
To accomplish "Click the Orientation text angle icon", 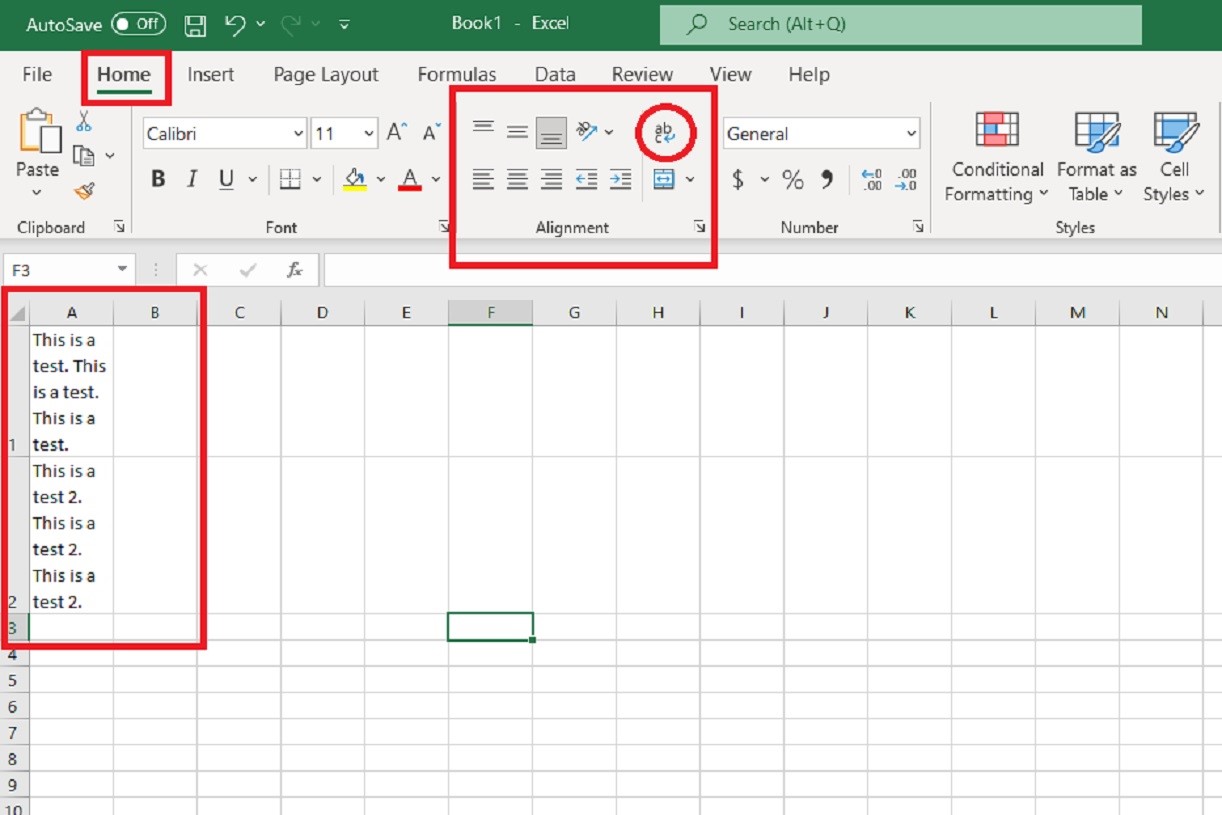I will [588, 131].
